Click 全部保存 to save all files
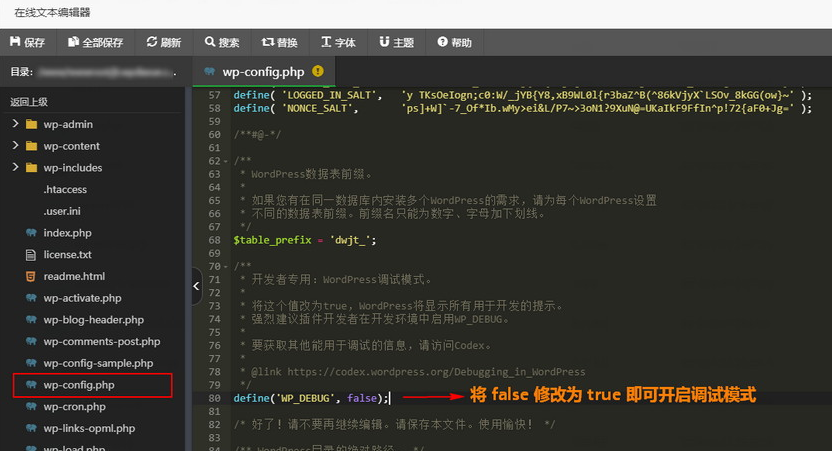832x451 pixels. pyautogui.click(x=95, y=42)
